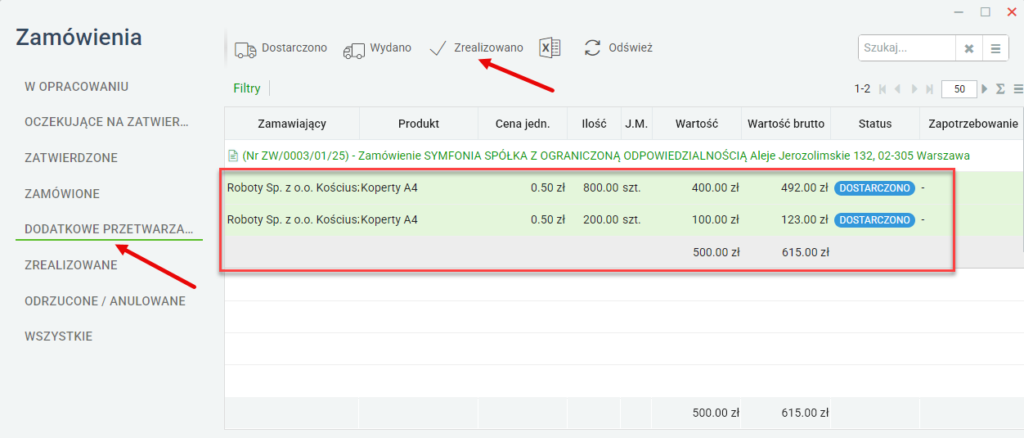The width and height of the screenshot is (1024, 438).
Task: Click into the Szukaj search field
Action: (x=907, y=48)
